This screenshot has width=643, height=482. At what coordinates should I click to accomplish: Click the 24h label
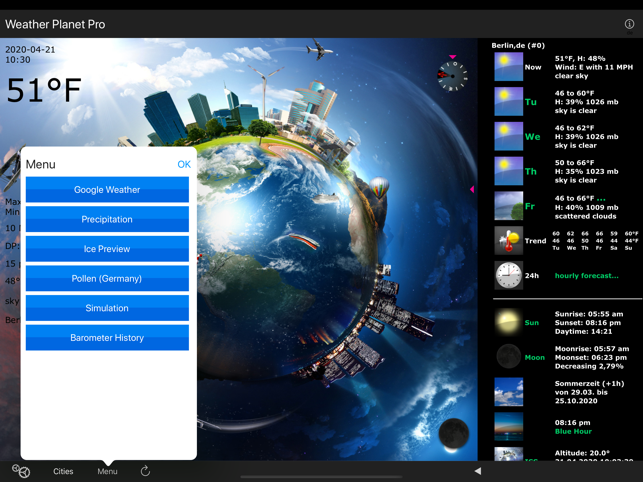pos(532,276)
